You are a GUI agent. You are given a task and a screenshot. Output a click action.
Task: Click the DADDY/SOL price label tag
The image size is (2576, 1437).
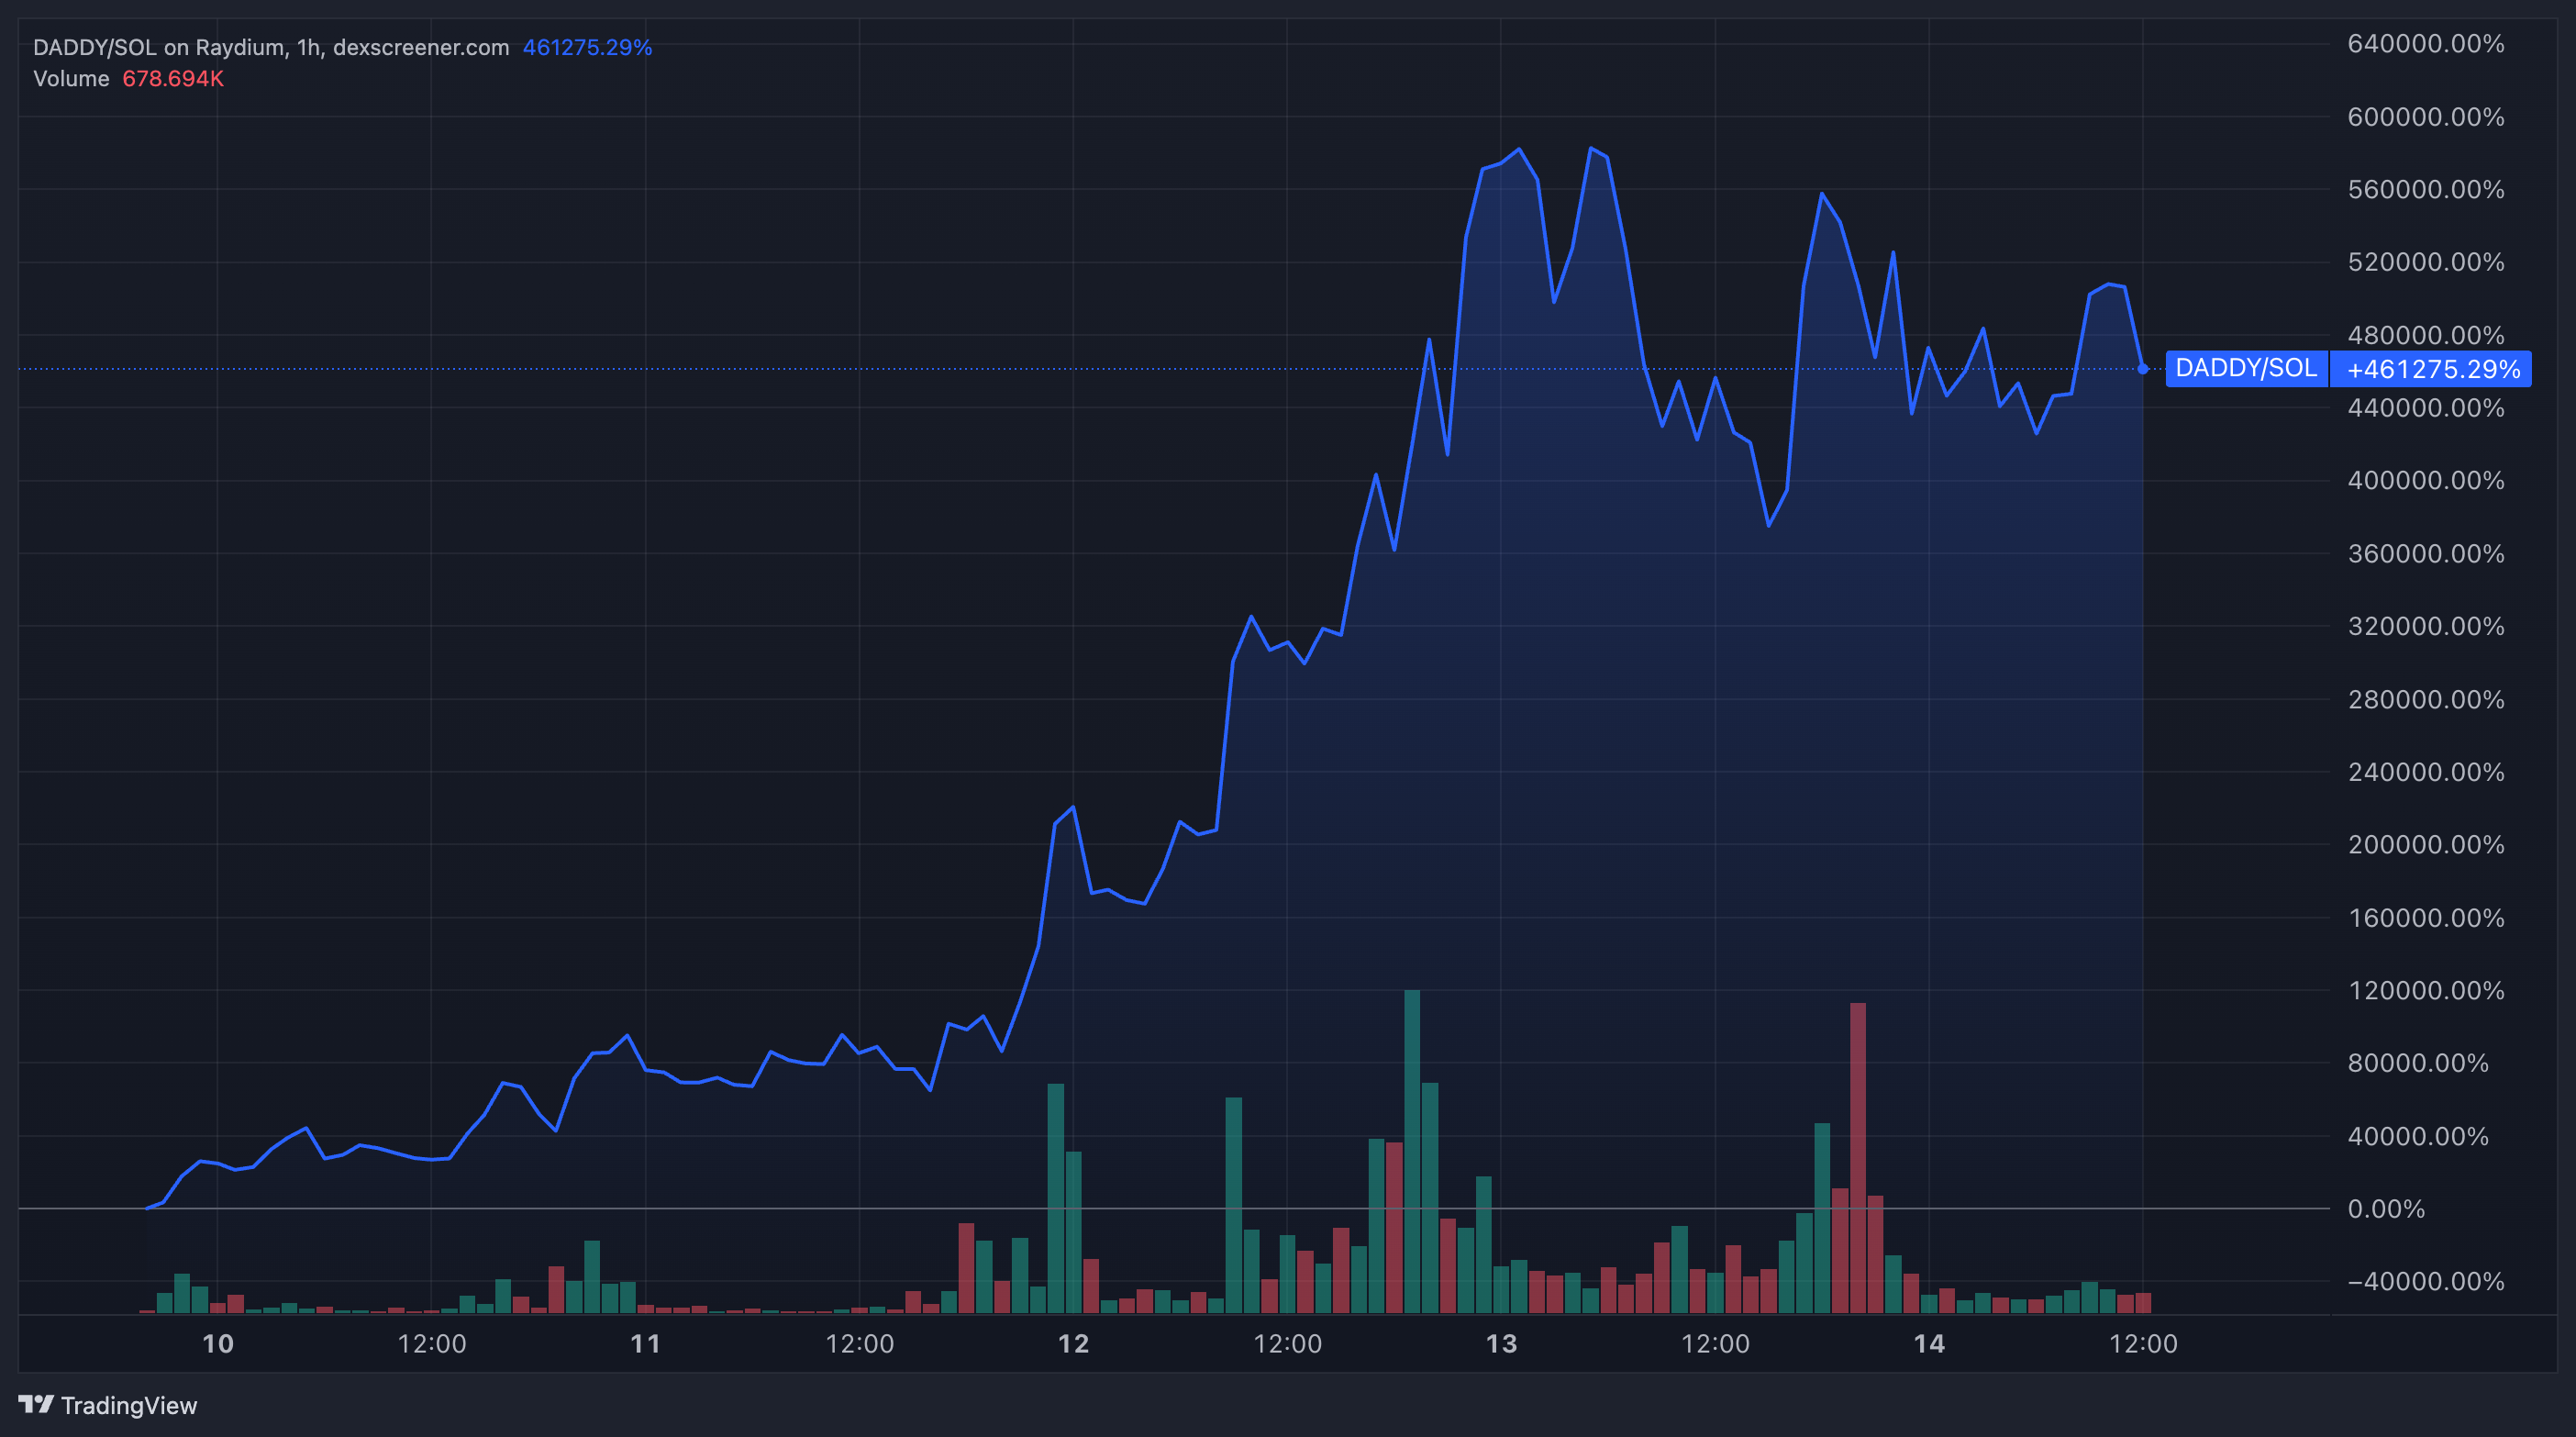2245,368
